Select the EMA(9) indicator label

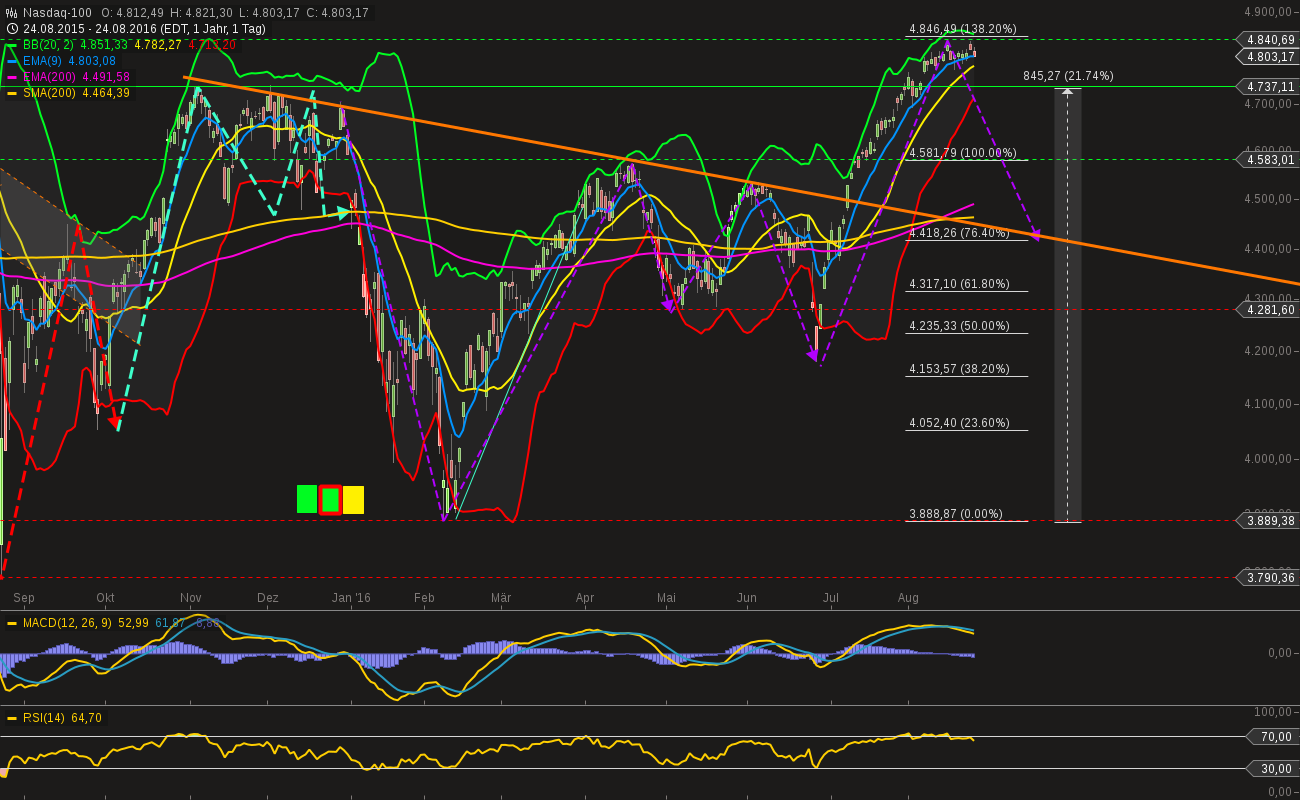(x=44, y=61)
